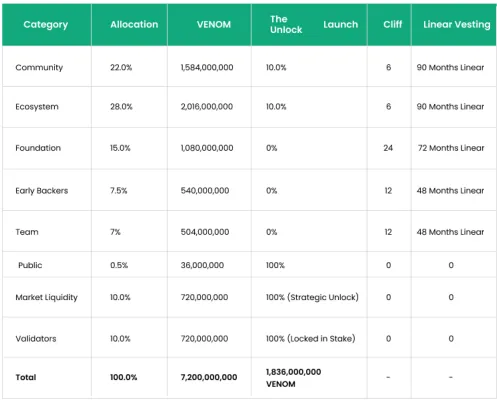Viewport: 497px width, 400px height.
Task: Click Validators row's '10.0%' allocation
Action: click(x=120, y=339)
